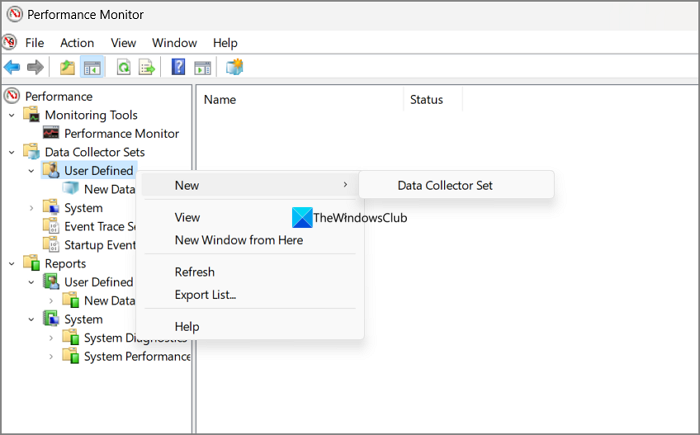Click the System Diagnostics report folder icon
The height and width of the screenshot is (435, 700).
(71, 338)
